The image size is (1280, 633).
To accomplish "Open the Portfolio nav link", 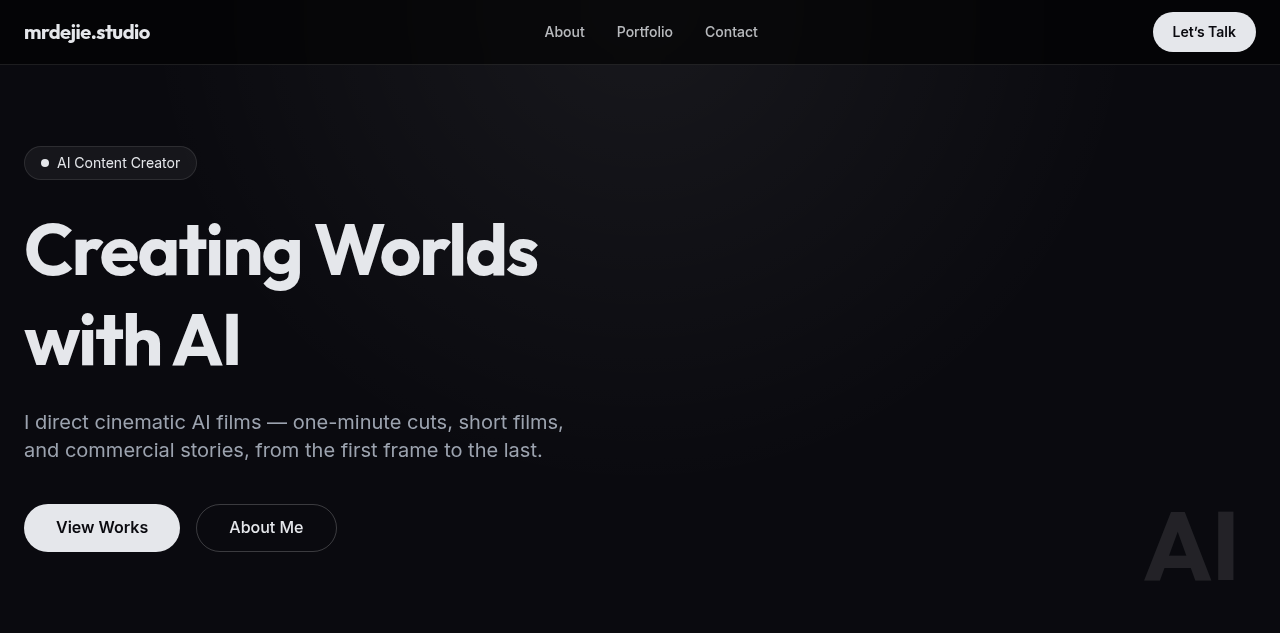I will pos(645,32).
